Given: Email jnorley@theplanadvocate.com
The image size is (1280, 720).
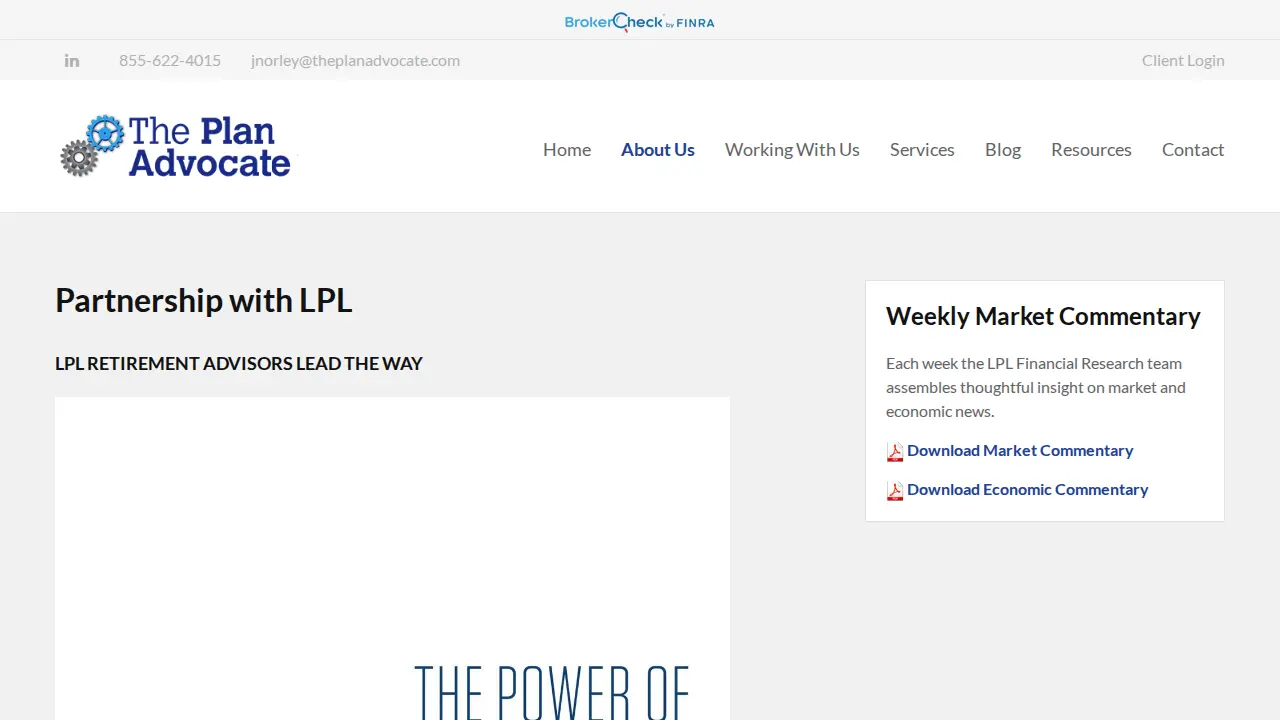Looking at the screenshot, I should (x=355, y=60).
